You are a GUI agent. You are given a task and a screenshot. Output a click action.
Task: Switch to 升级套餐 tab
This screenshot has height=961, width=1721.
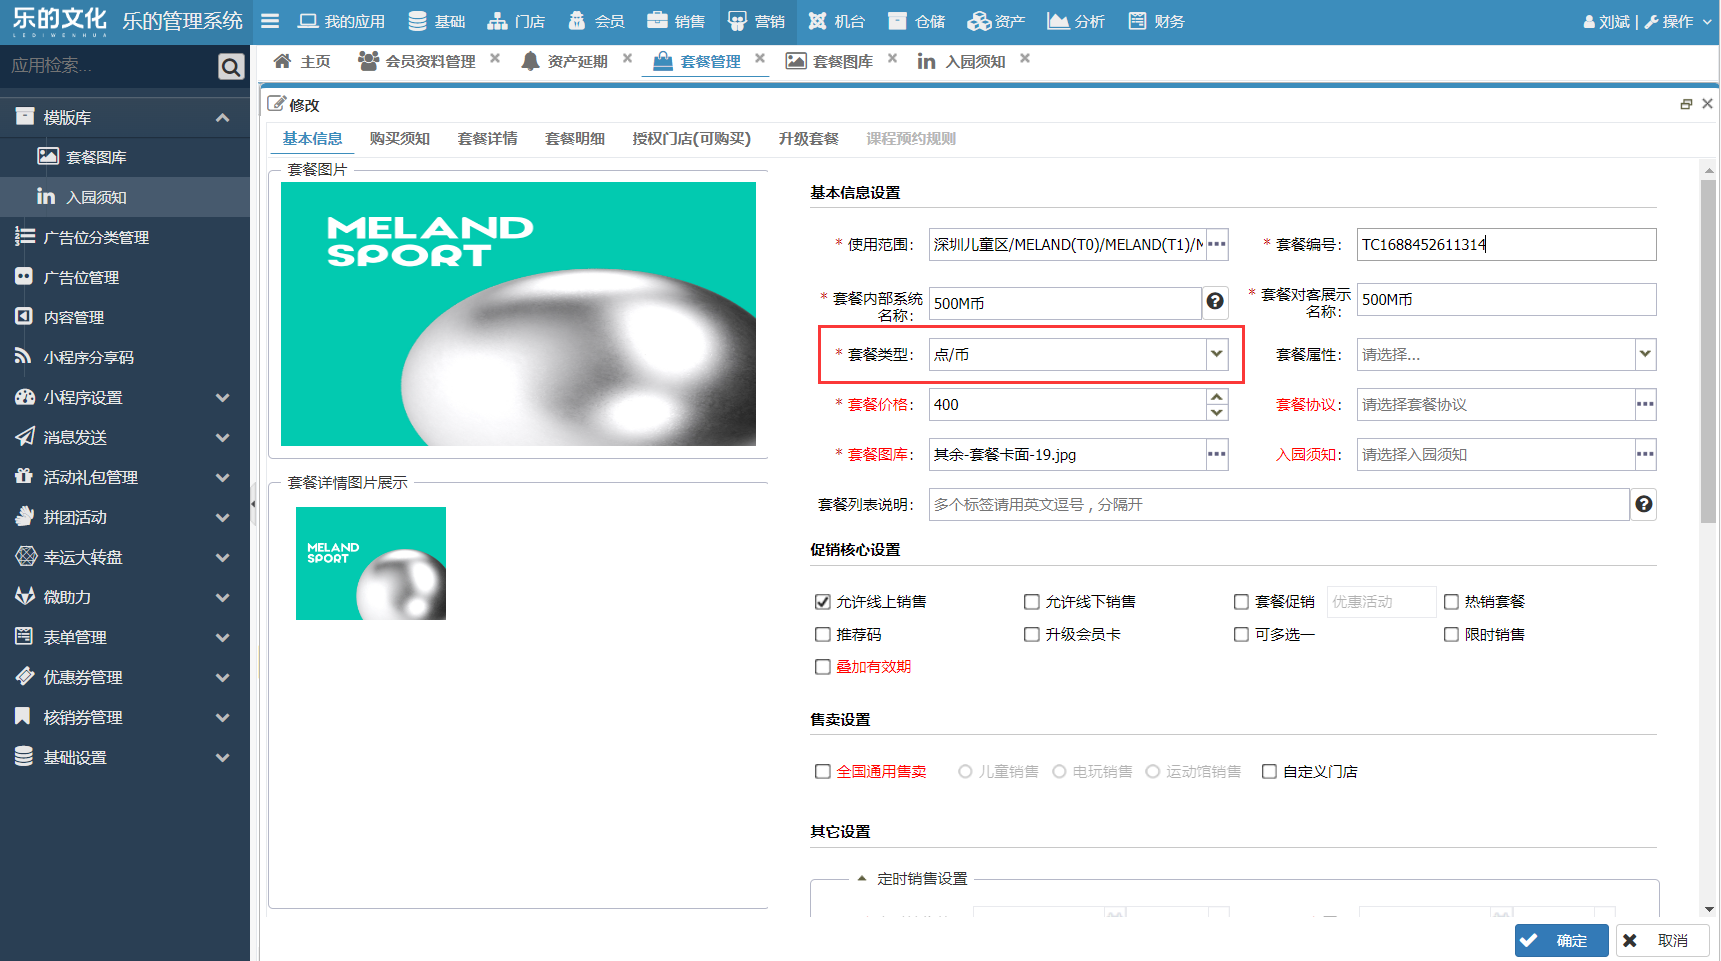click(808, 138)
